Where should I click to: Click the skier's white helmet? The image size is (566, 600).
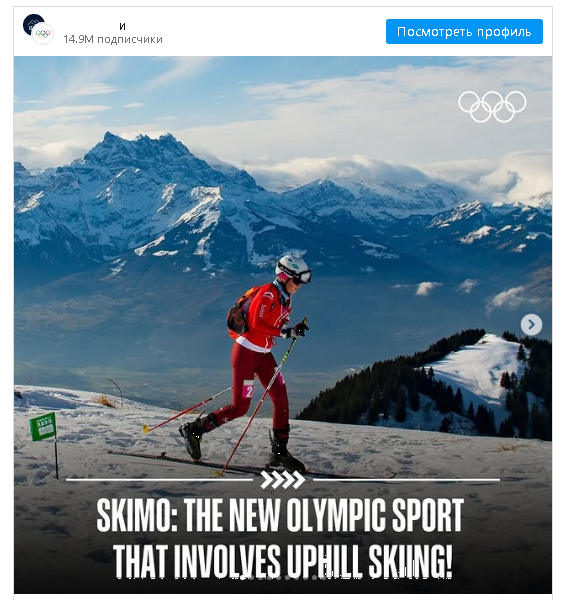[x=292, y=266]
